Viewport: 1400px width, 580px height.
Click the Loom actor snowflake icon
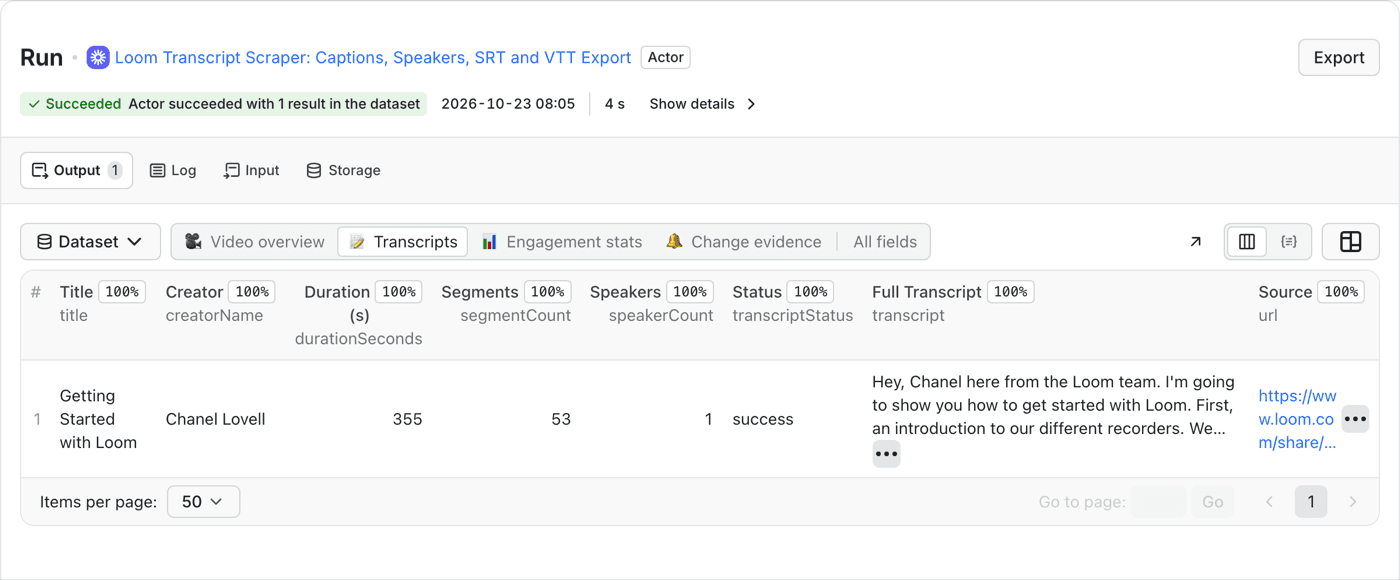(98, 58)
